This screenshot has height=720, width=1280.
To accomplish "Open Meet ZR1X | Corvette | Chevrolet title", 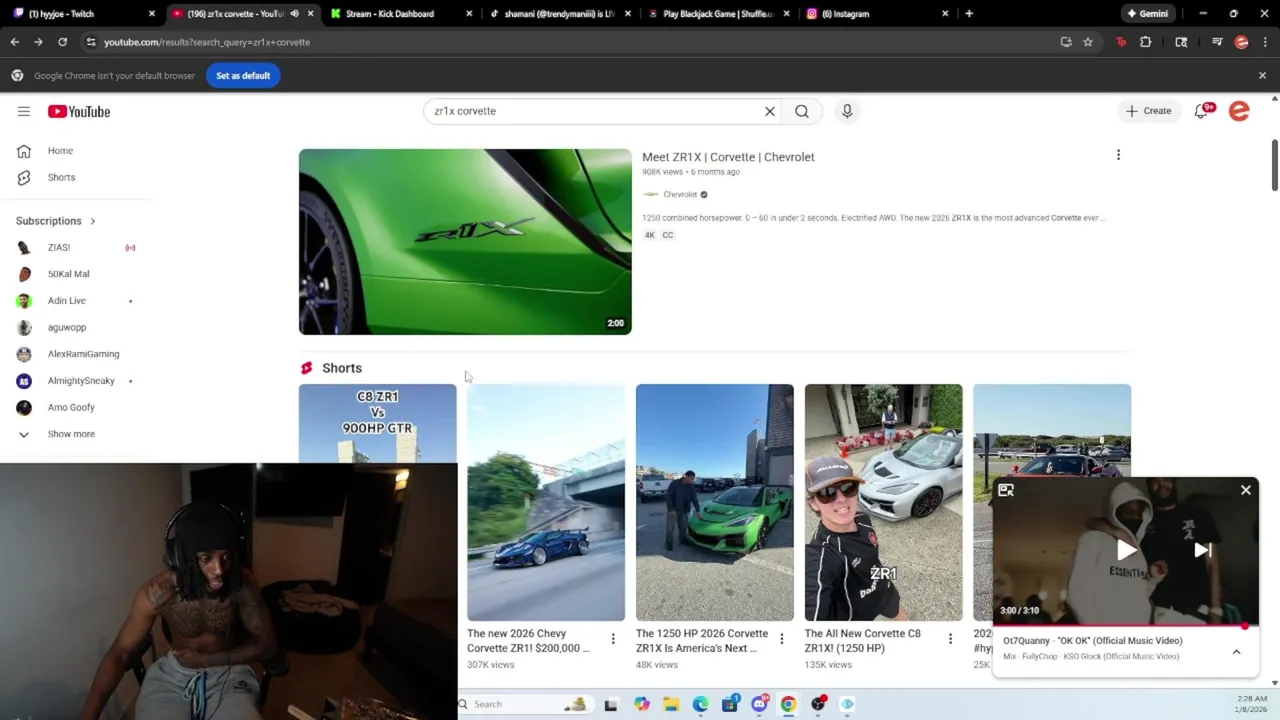I will tap(728, 157).
